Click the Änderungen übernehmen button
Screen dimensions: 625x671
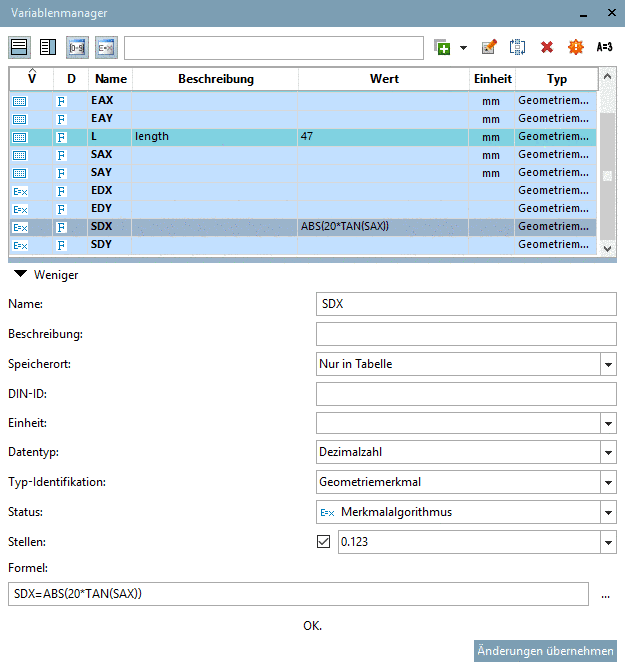tap(545, 651)
